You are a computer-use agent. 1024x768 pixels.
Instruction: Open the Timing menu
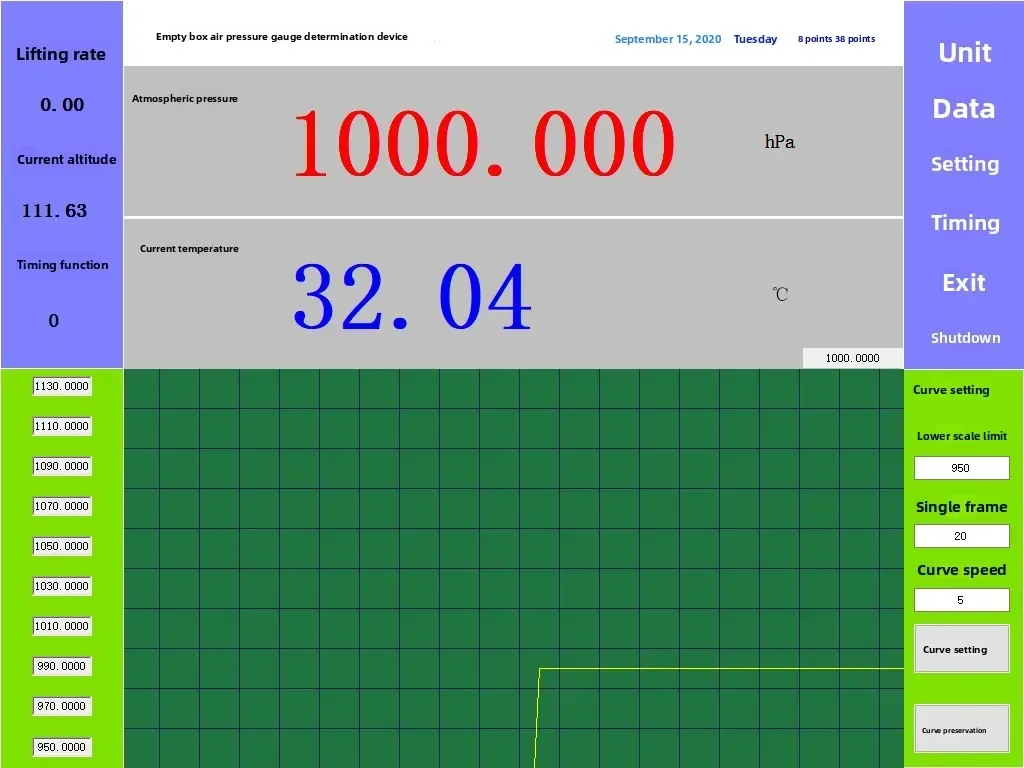tap(965, 223)
